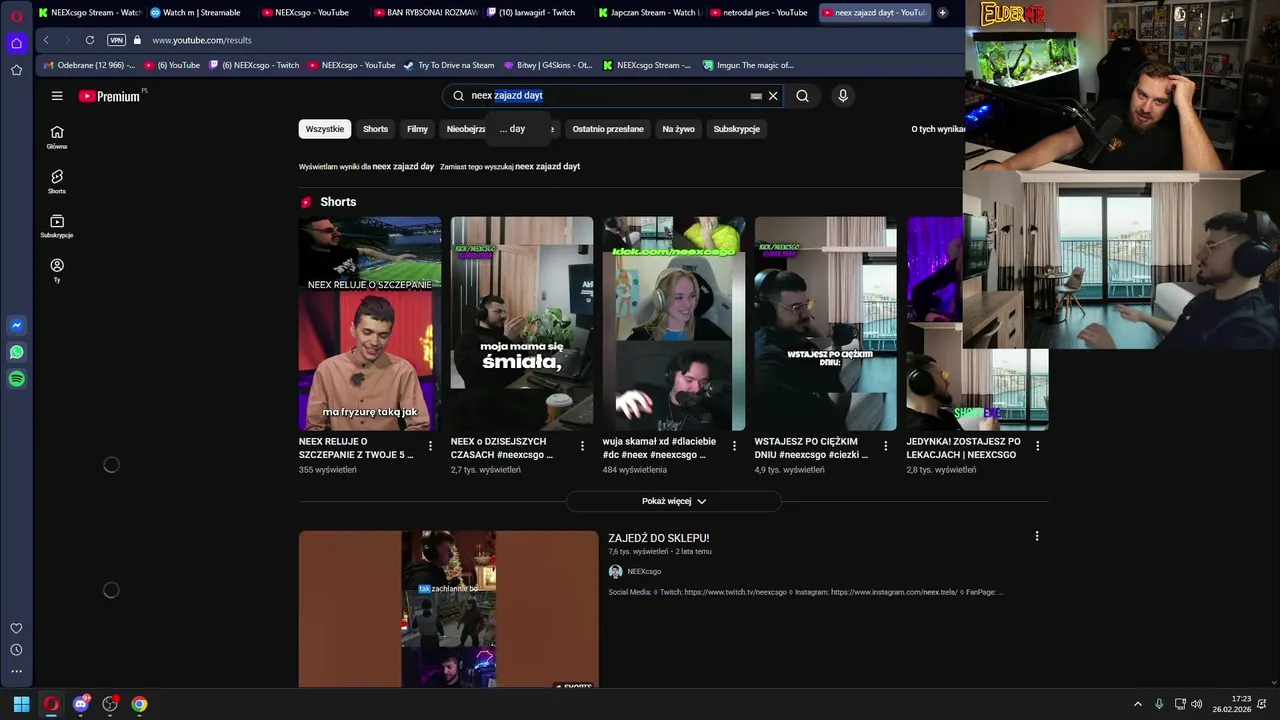The width and height of the screenshot is (1280, 720).
Task: Reload the page with browser refresh icon
Action: [x=90, y=40]
